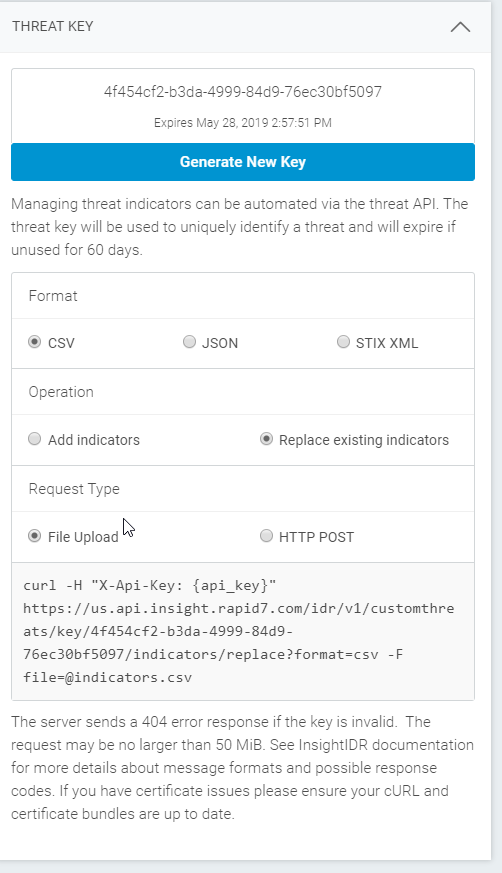Click the Request Type section label

74,489
